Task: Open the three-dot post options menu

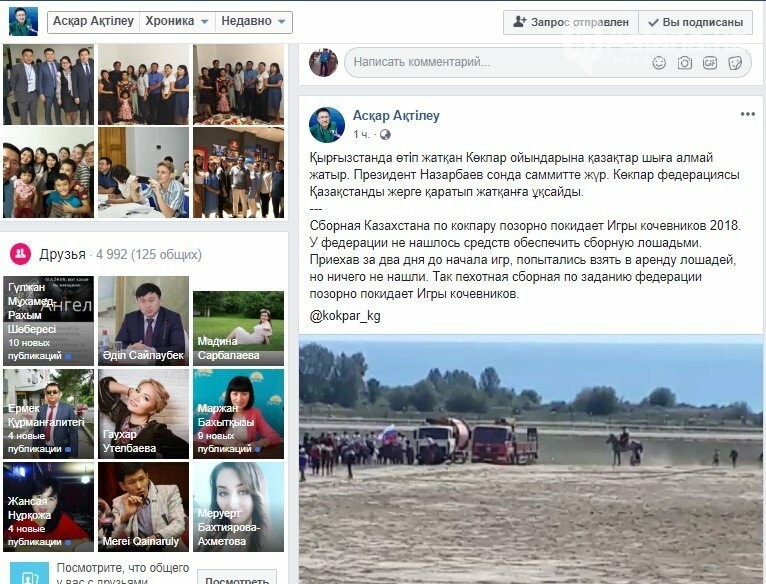Action: pos(747,114)
